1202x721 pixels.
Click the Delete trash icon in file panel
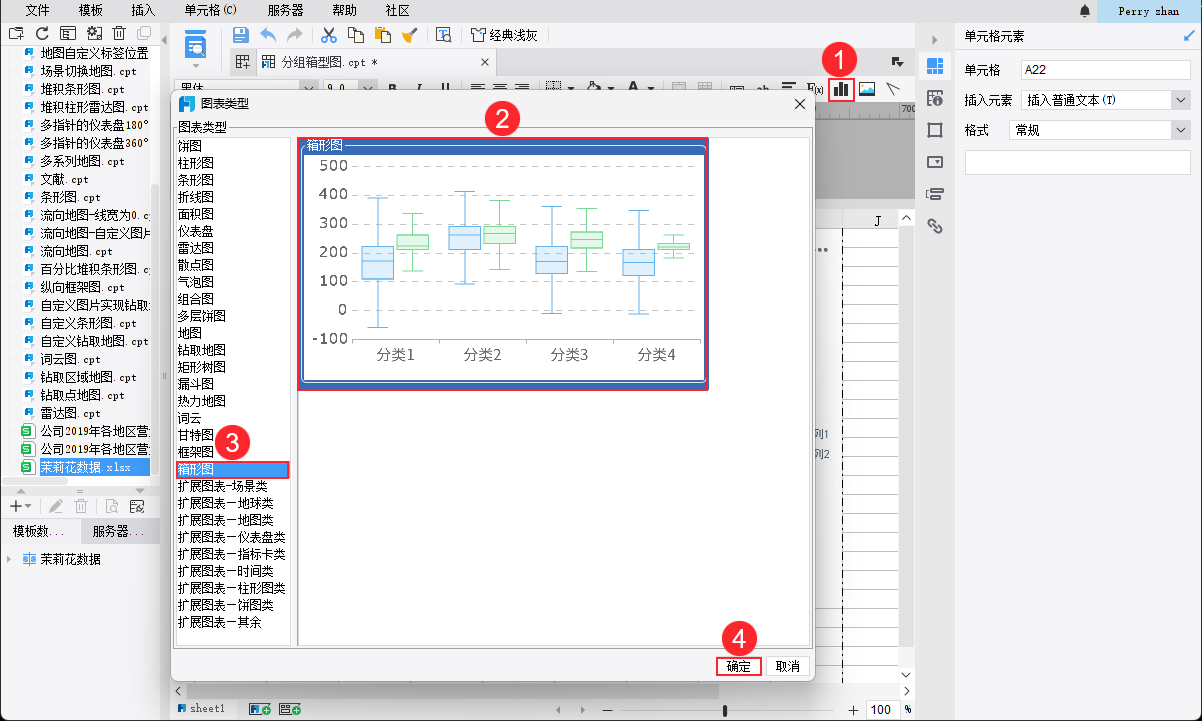click(119, 33)
